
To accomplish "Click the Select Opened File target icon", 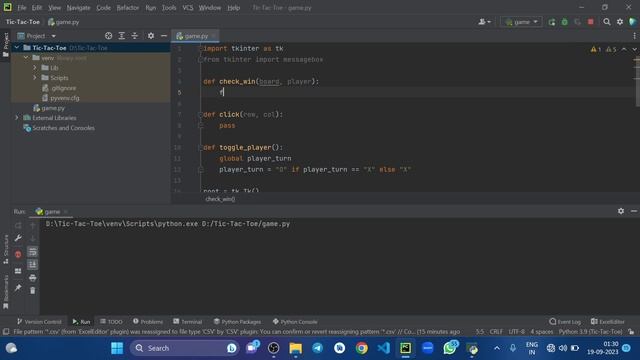I will pyautogui.click(x=109, y=36).
